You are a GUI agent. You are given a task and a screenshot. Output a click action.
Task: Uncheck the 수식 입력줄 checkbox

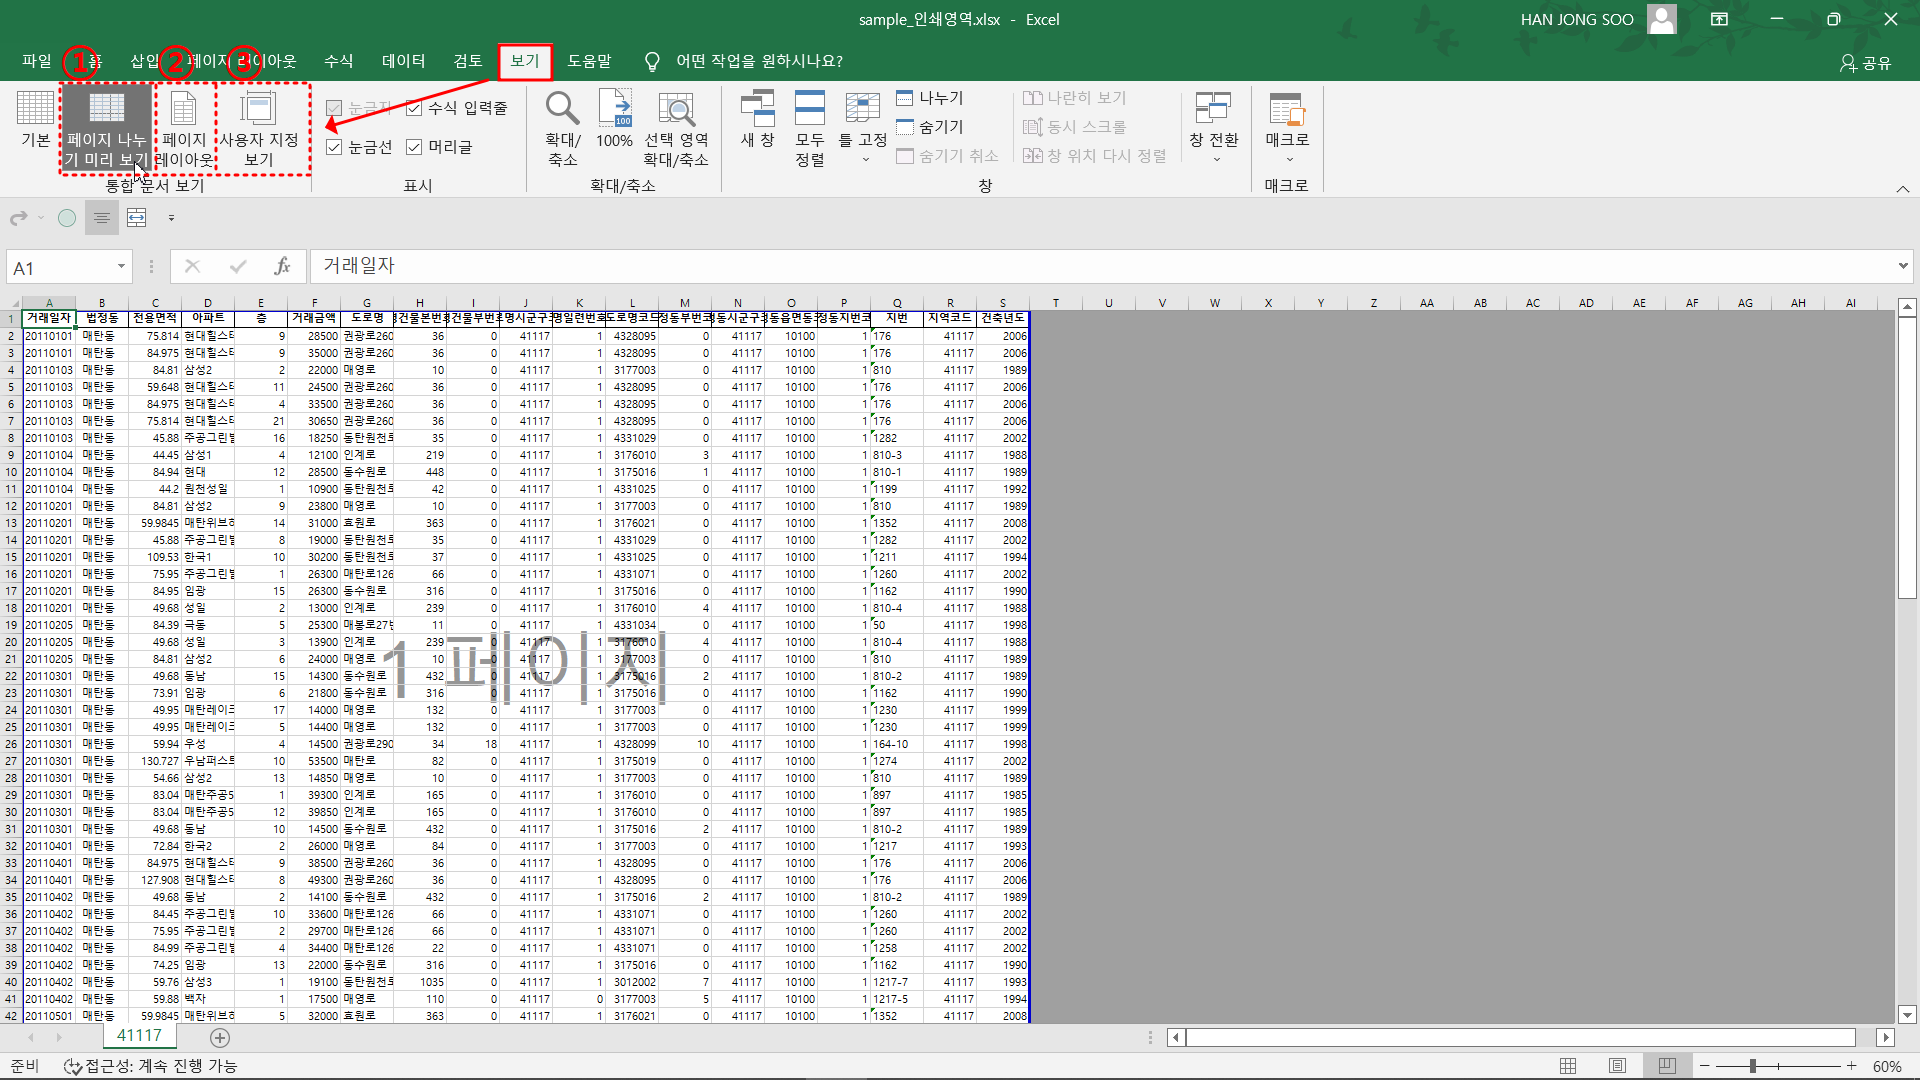[x=414, y=108]
